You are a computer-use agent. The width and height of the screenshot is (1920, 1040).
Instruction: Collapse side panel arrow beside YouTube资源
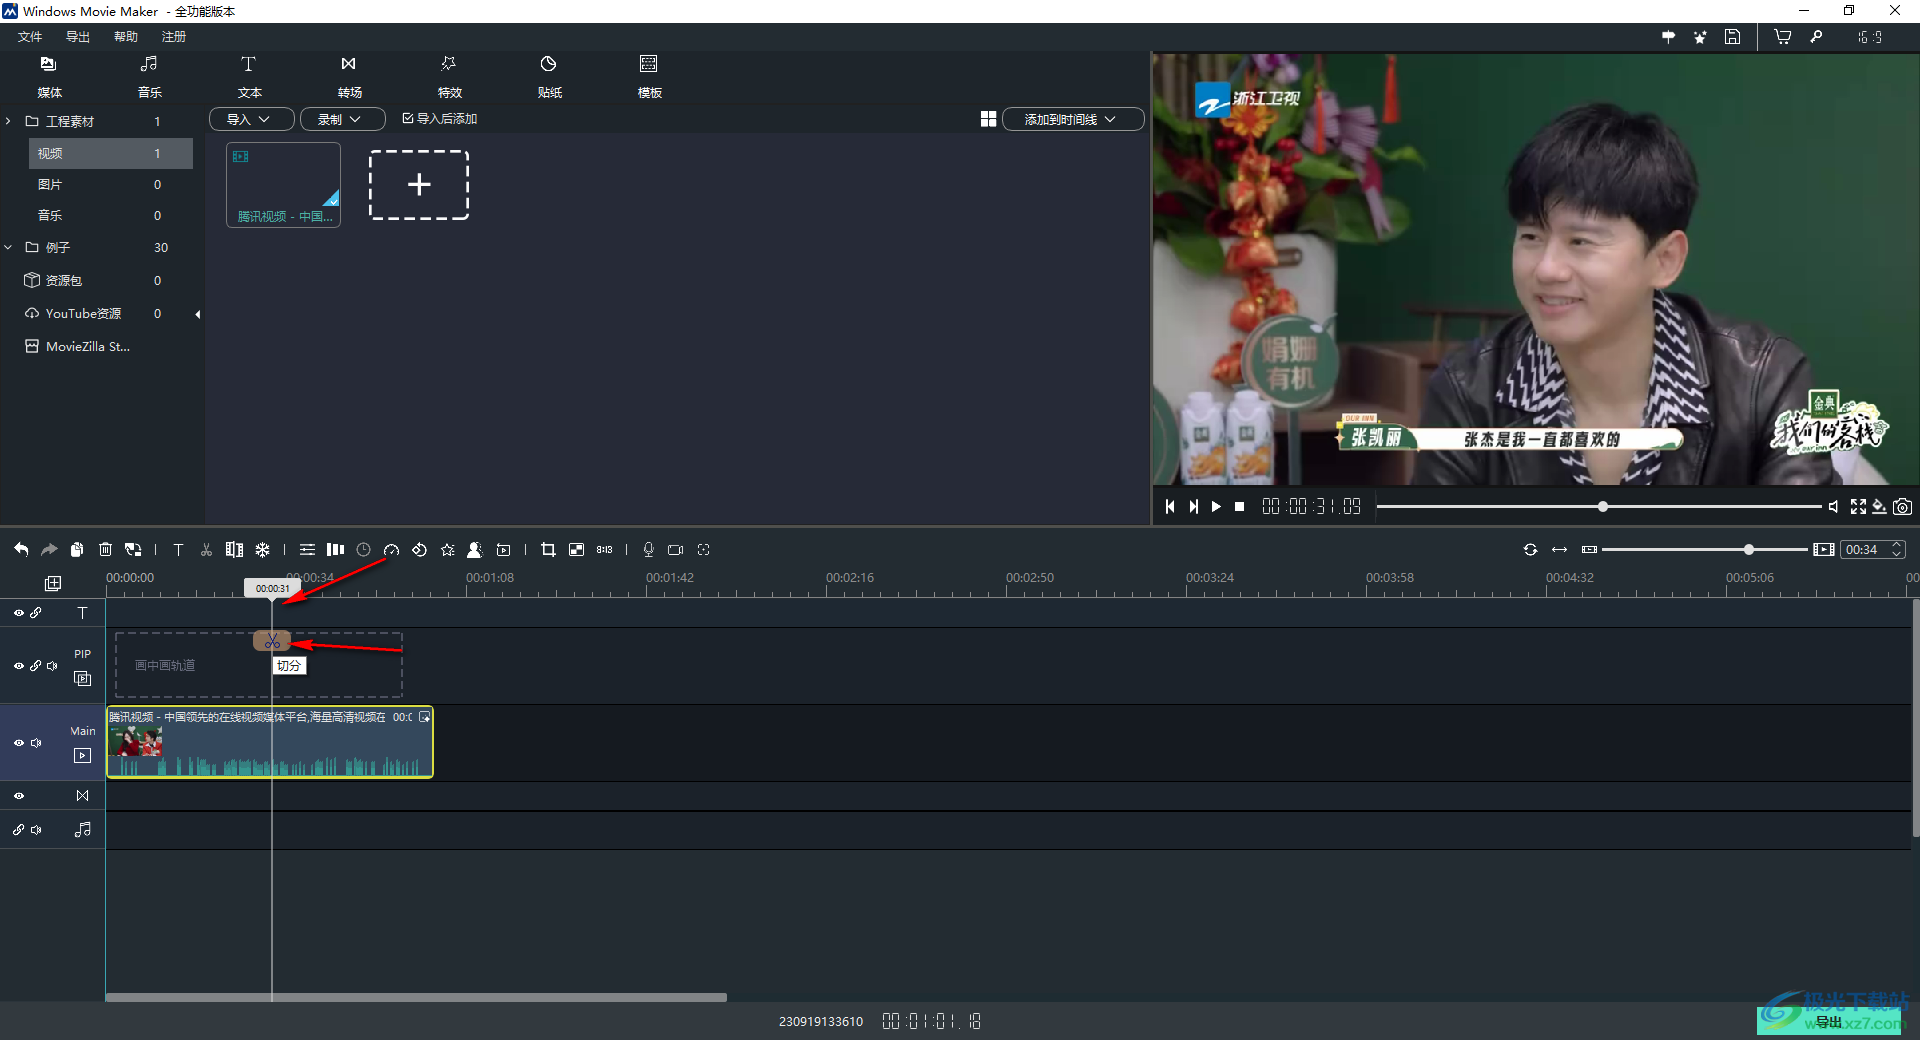[x=198, y=314]
